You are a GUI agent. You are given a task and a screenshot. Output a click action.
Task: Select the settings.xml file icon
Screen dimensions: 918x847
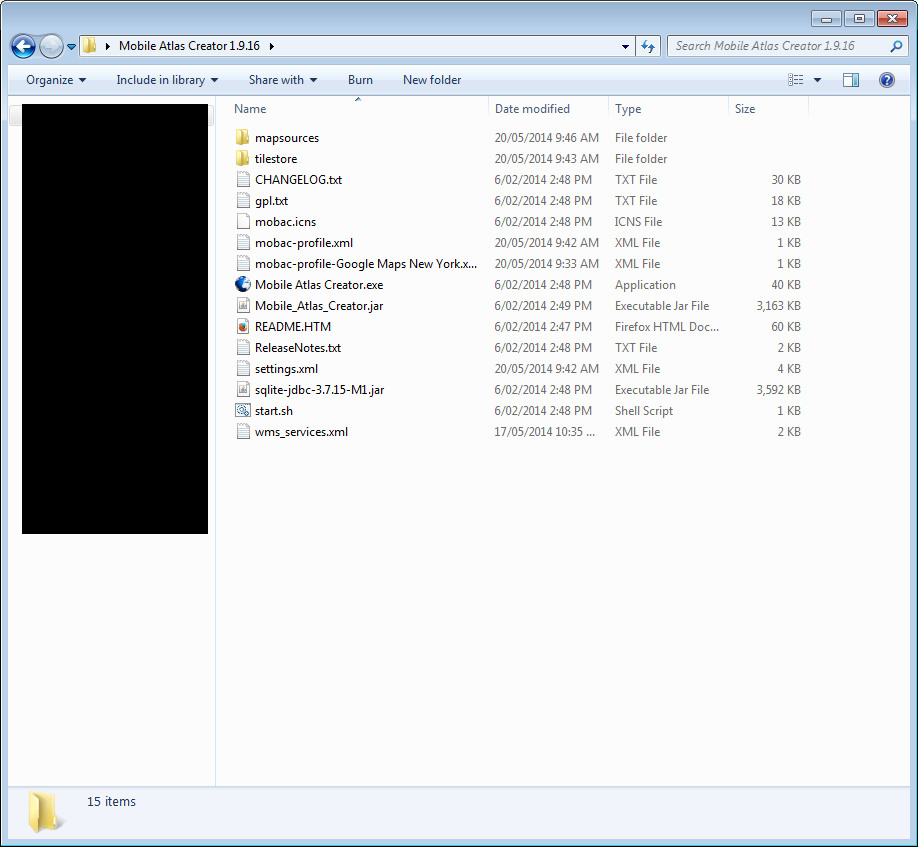[x=243, y=369]
